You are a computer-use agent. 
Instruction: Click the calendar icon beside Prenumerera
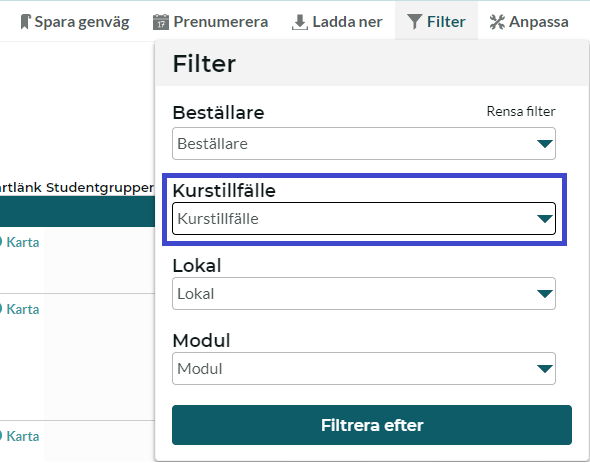(x=161, y=22)
